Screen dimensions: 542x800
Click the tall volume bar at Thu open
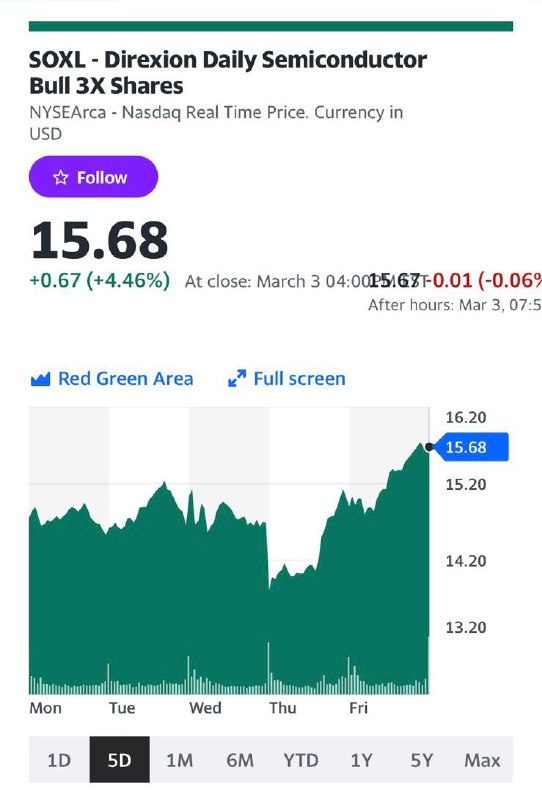point(268,668)
